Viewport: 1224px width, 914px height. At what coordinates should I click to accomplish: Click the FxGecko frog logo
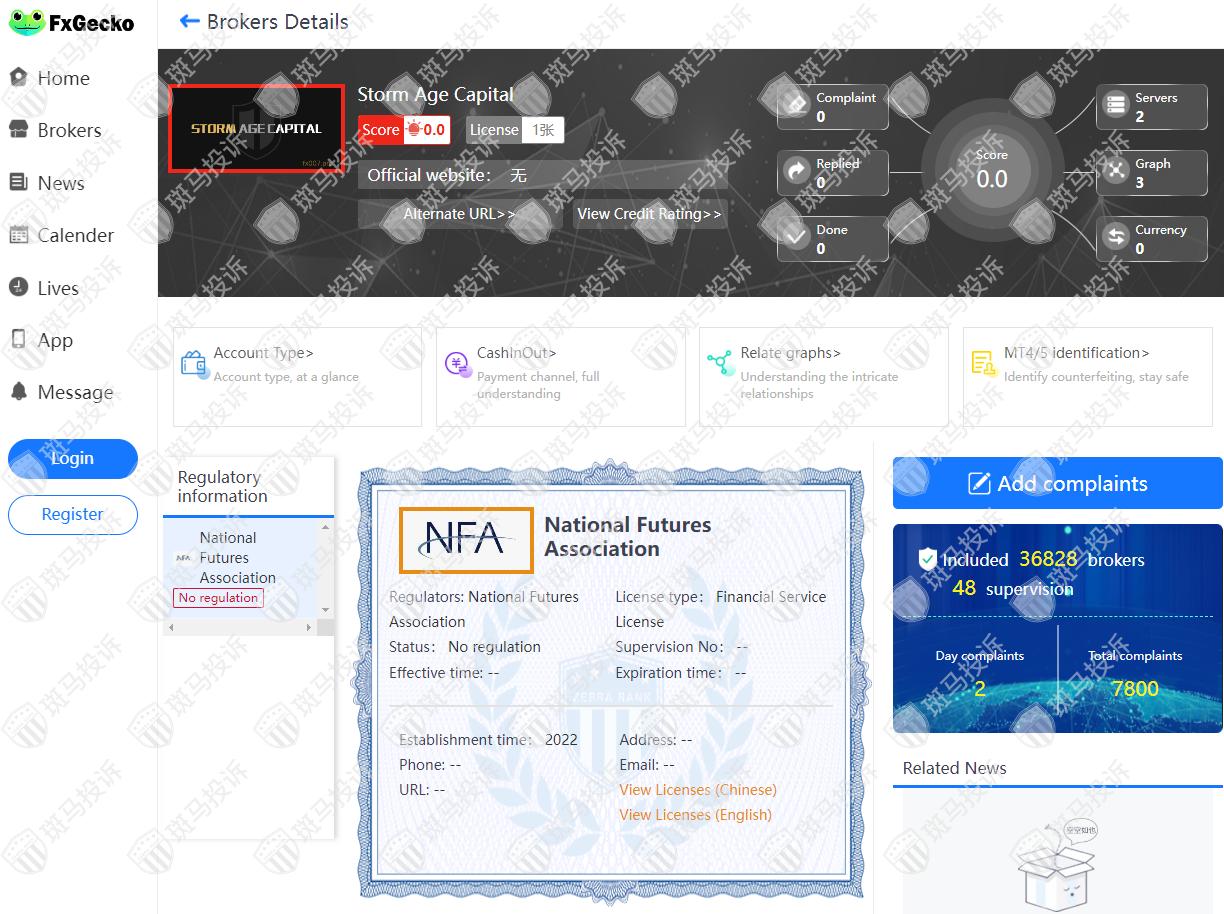[x=26, y=22]
